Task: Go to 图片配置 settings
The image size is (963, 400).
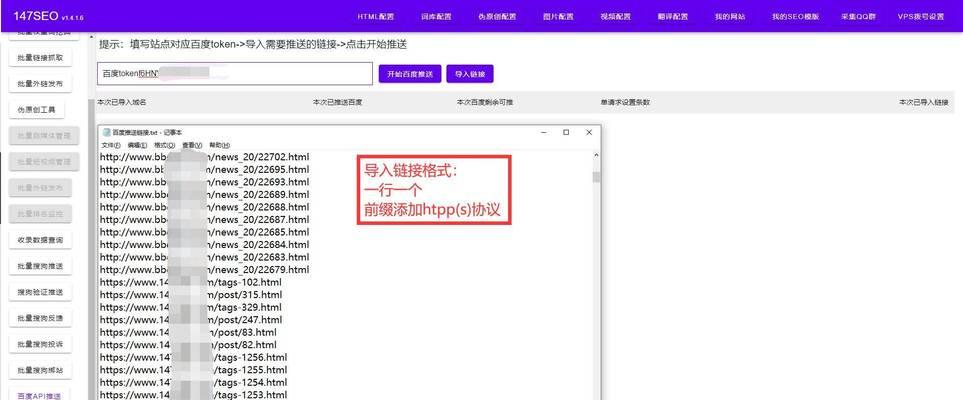Action: pyautogui.click(x=558, y=17)
